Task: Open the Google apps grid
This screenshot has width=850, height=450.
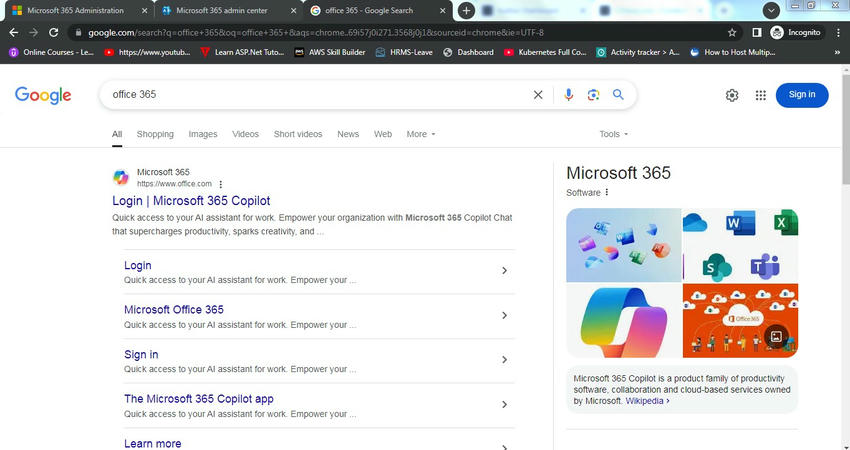Action: pos(761,95)
